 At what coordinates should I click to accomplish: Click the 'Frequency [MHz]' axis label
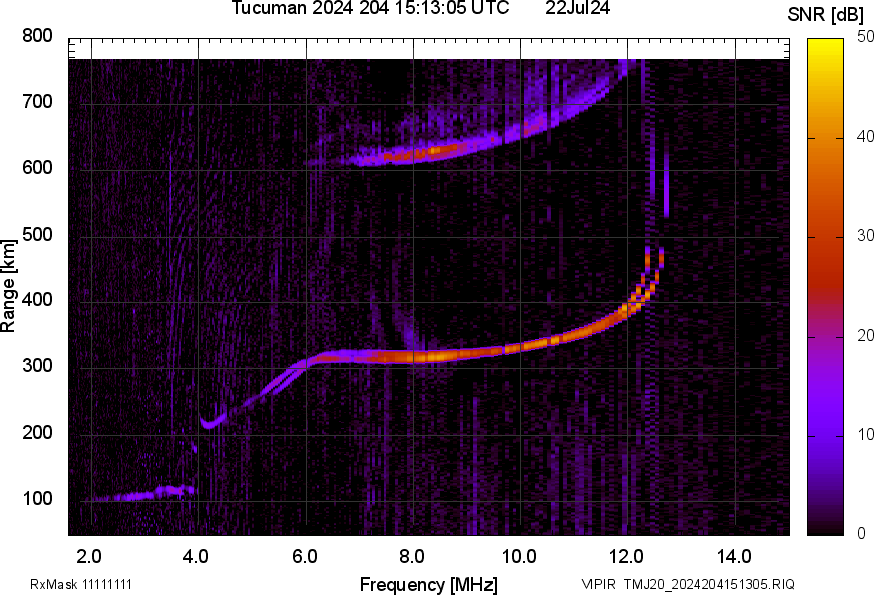pyautogui.click(x=429, y=584)
